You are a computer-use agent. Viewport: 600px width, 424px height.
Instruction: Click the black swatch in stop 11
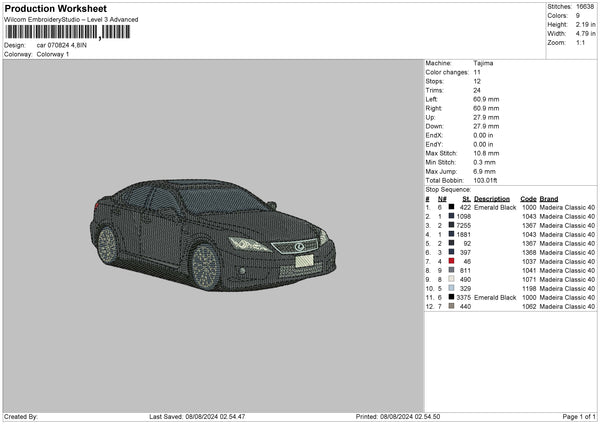[x=451, y=297]
